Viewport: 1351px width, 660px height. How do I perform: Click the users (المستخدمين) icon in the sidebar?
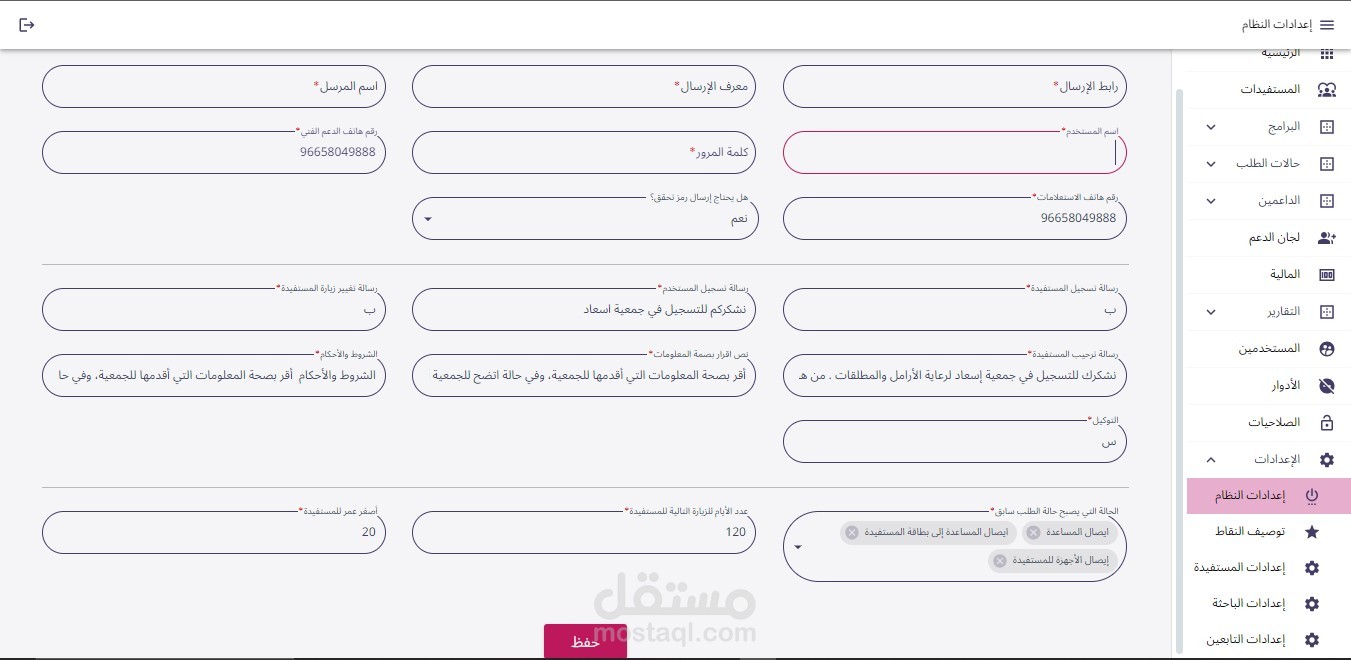1327,349
